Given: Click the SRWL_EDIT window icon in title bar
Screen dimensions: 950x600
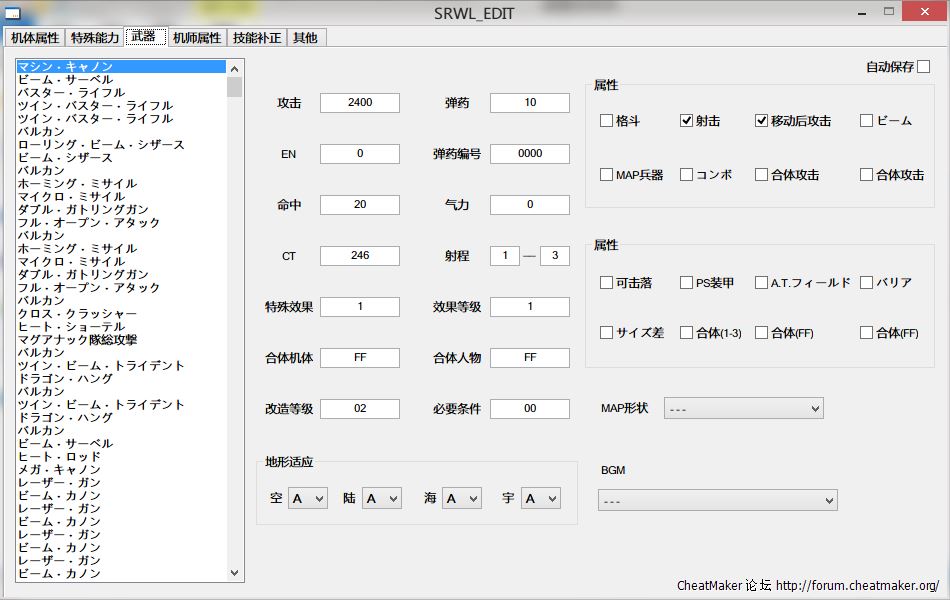Looking at the screenshot, I should click(13, 13).
